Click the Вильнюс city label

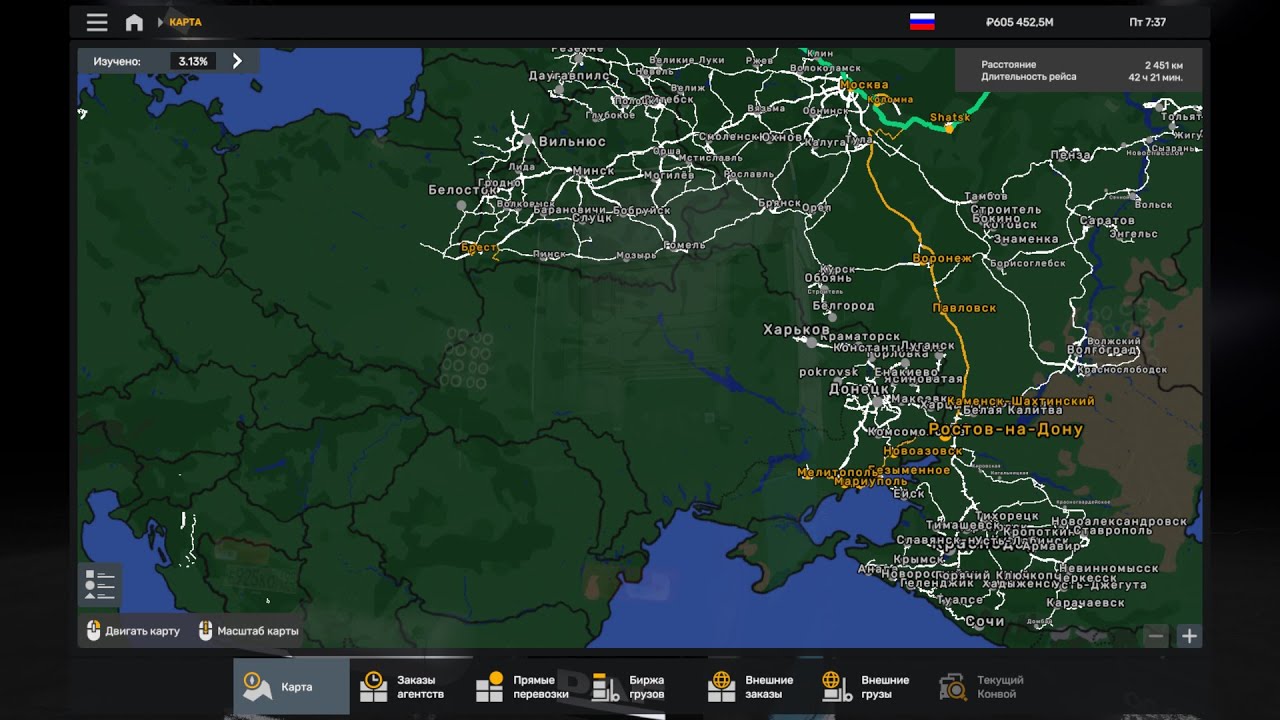click(572, 141)
